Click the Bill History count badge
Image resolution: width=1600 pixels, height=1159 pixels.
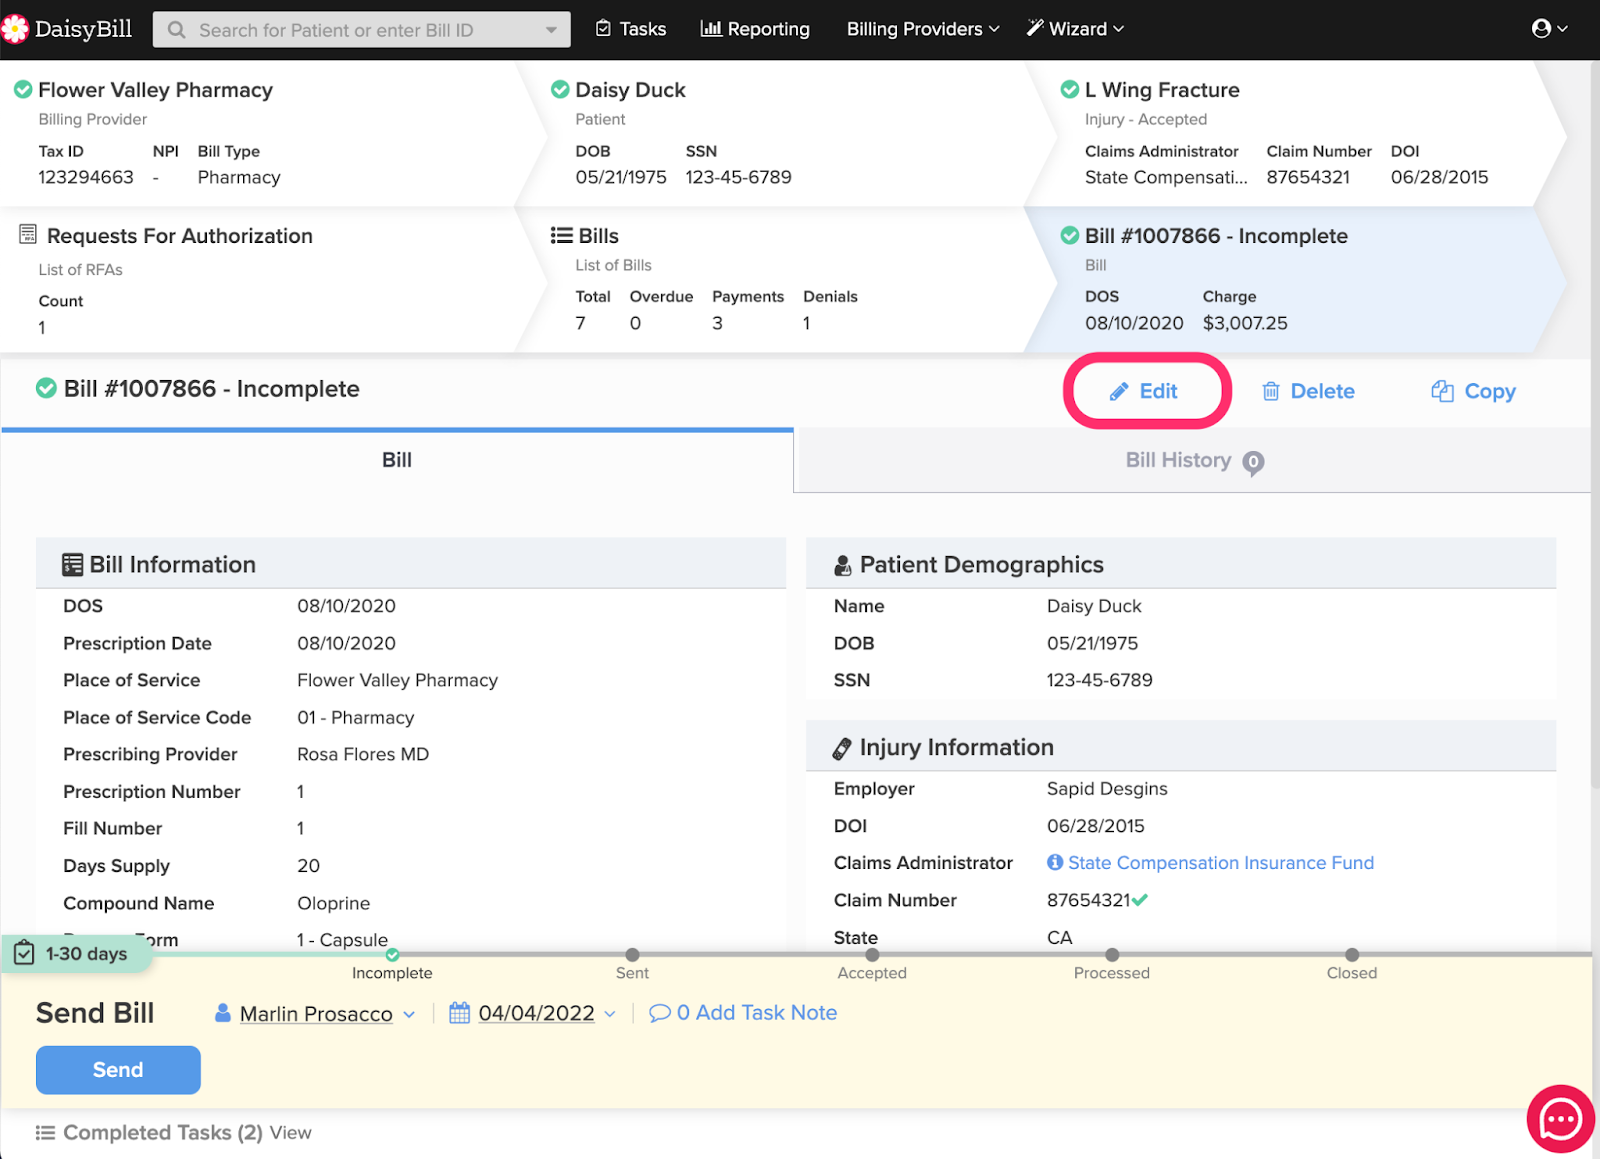[1253, 463]
